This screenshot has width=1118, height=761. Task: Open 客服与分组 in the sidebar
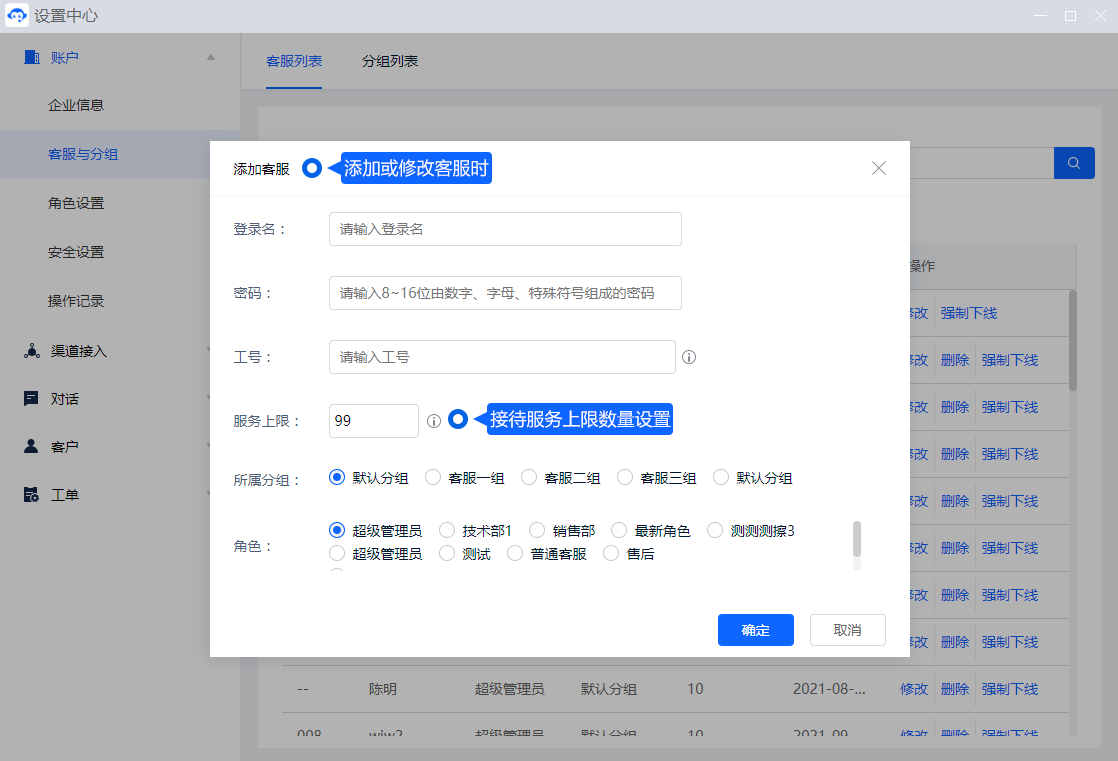(x=83, y=154)
